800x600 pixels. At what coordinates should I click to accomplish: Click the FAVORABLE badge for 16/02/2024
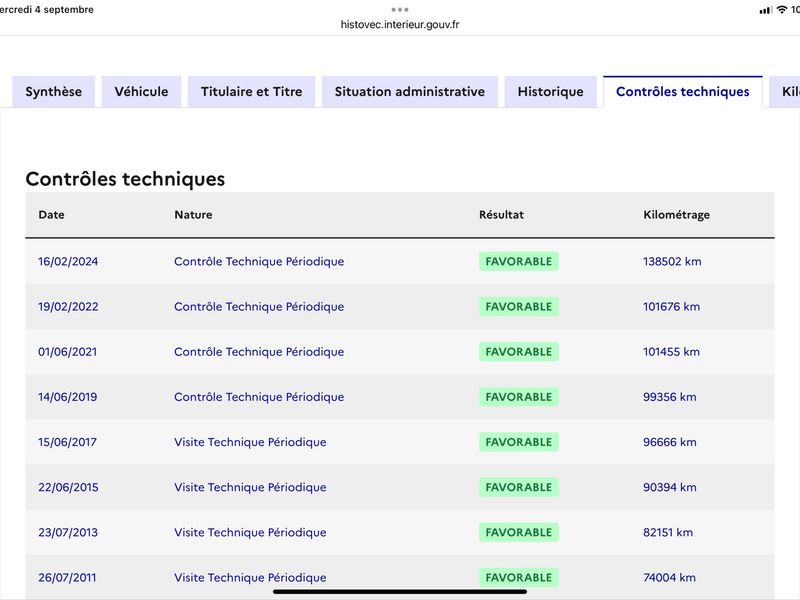pos(518,261)
